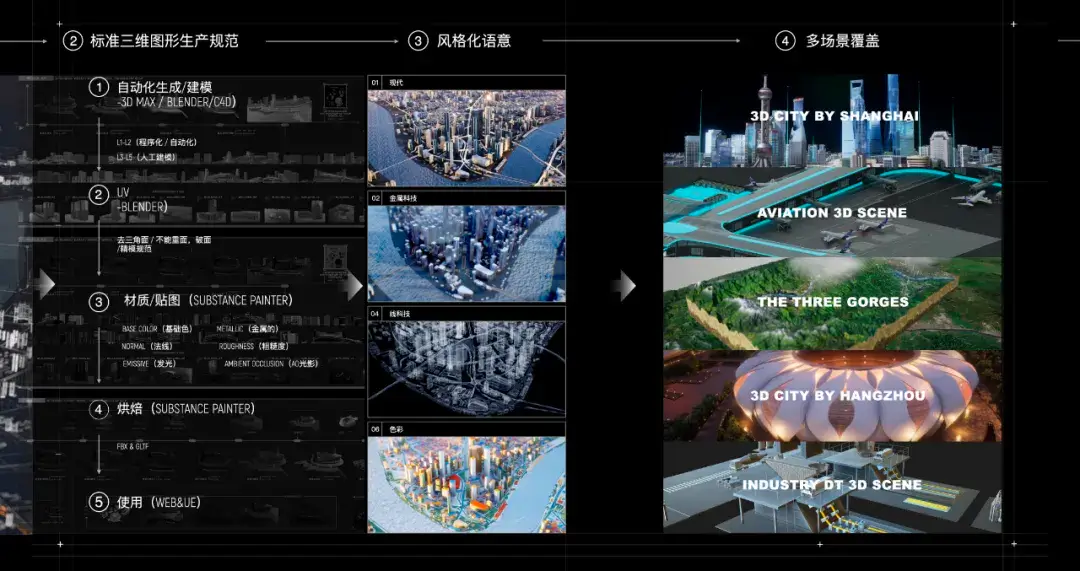This screenshot has height=571, width=1080.
Task: Select step '使用 (WEB&UE)'
Action: (x=158, y=502)
